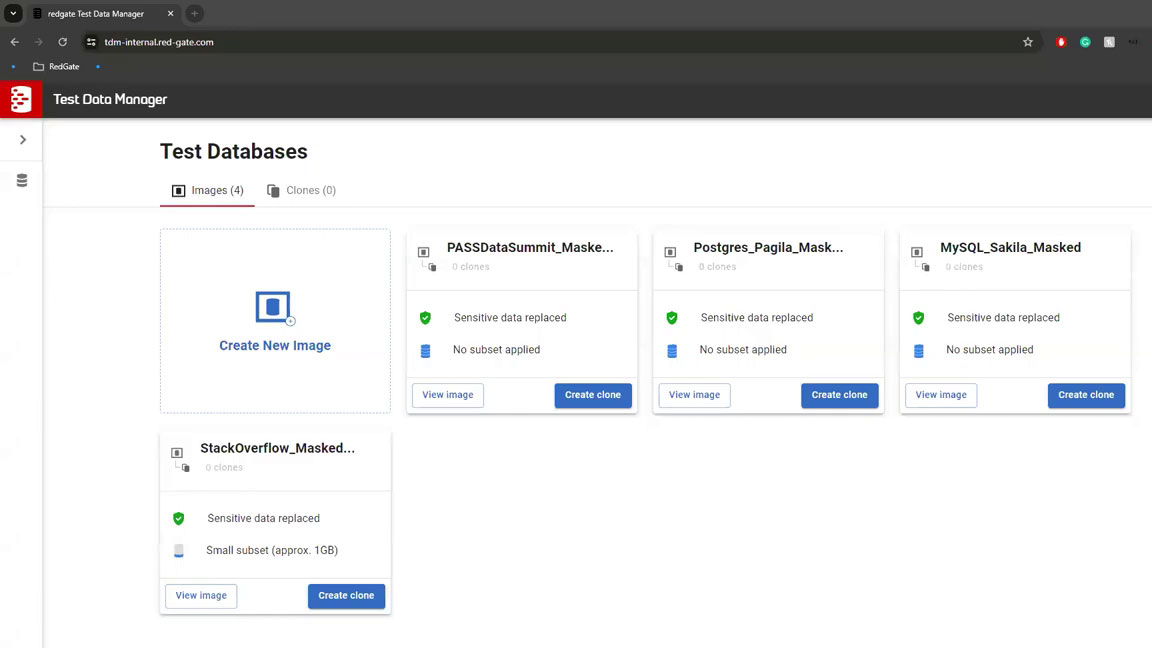Create clone of PASSDataSummit image
The image size is (1152, 648).
[x=593, y=395]
